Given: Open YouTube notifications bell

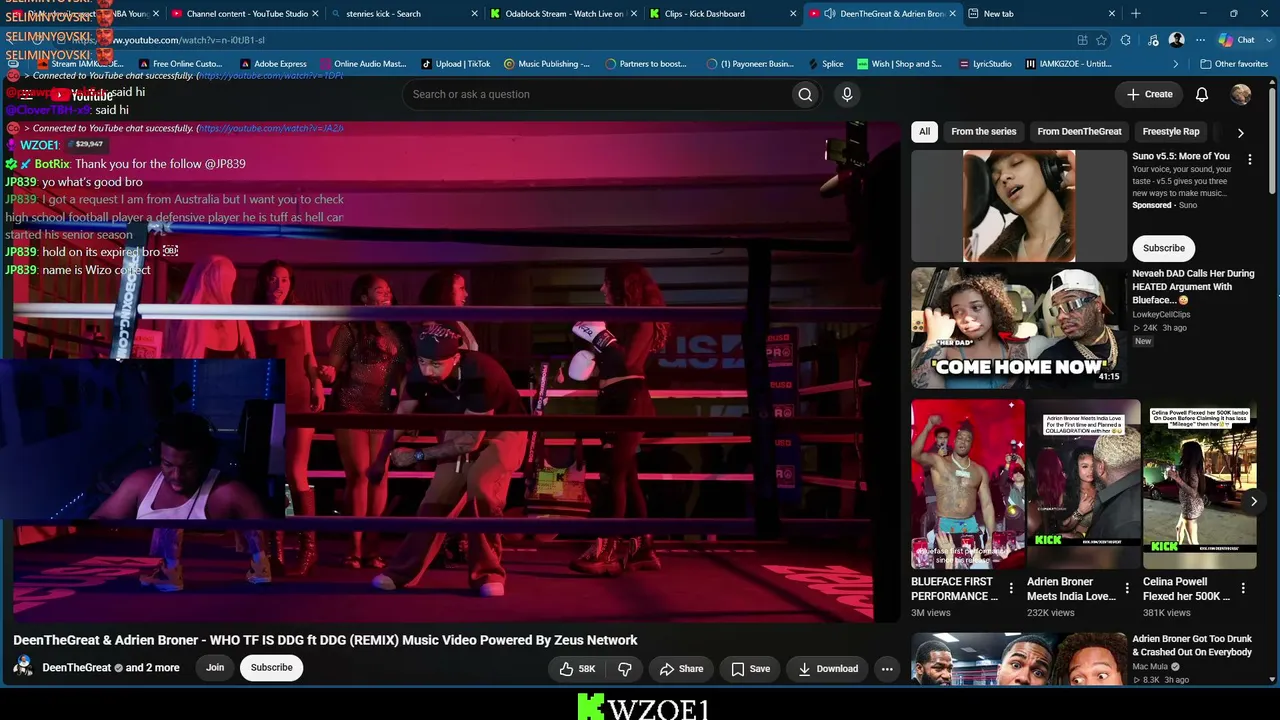Looking at the screenshot, I should pyautogui.click(x=1202, y=94).
